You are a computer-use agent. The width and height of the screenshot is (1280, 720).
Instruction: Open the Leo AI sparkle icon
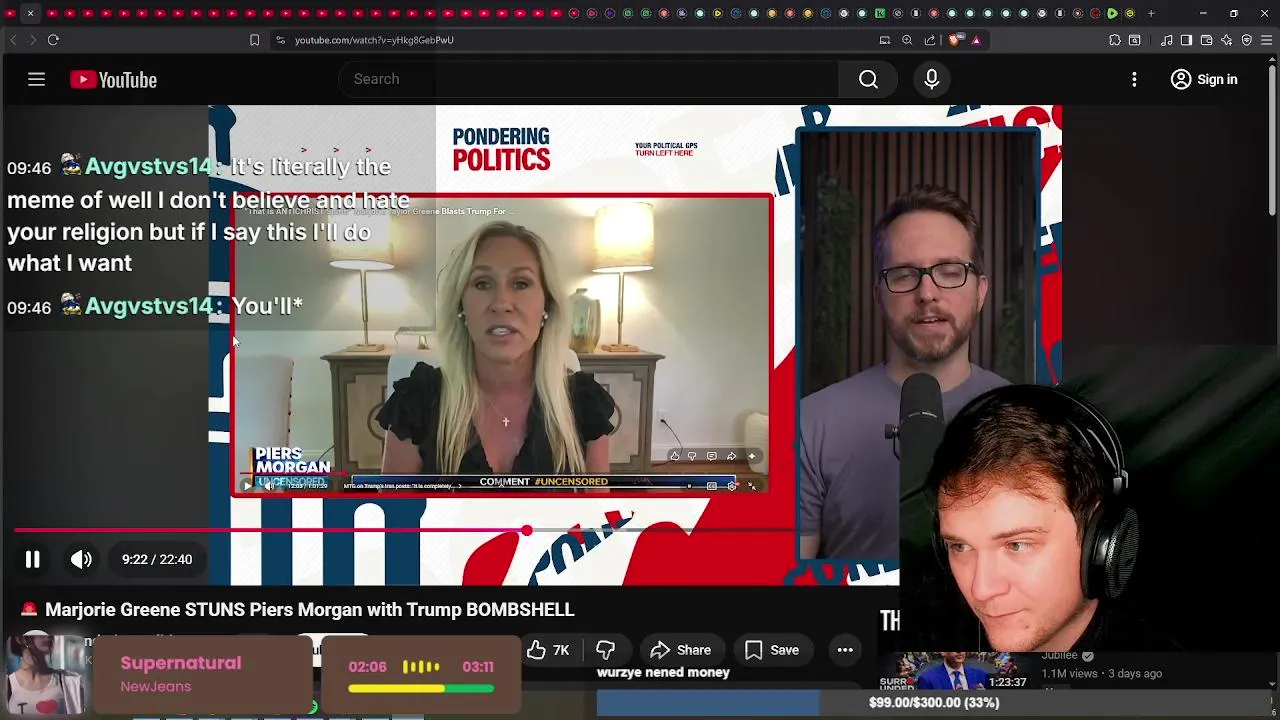coord(1227,40)
